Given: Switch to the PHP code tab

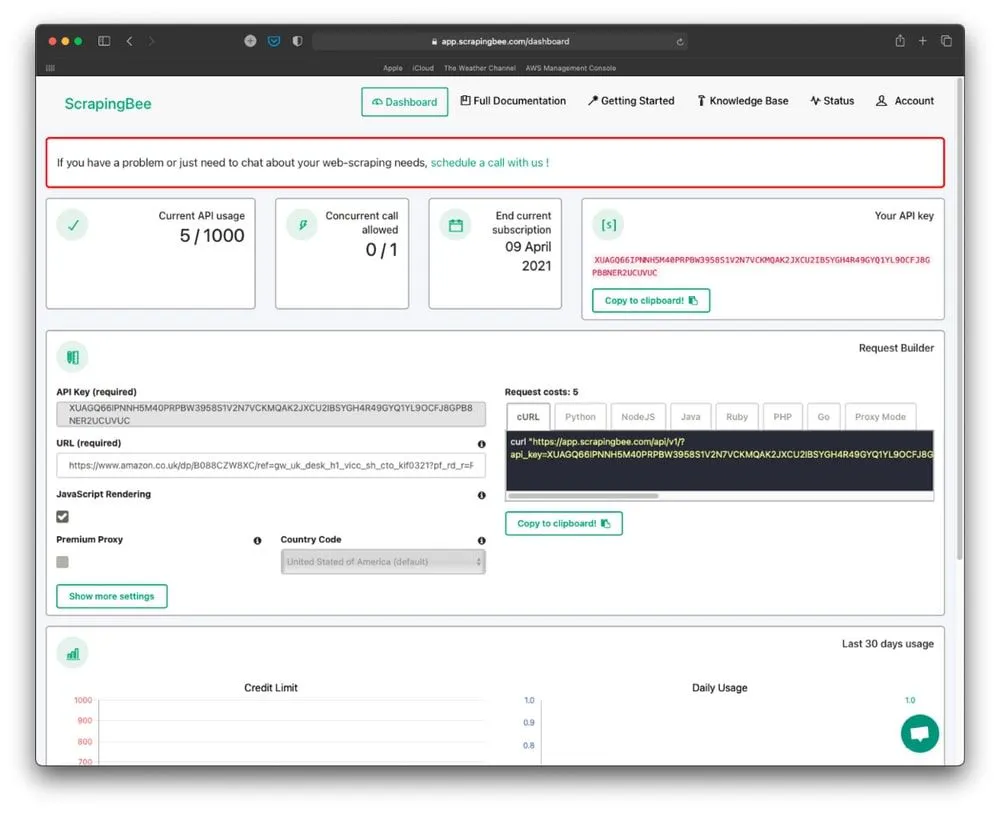Looking at the screenshot, I should point(783,416).
